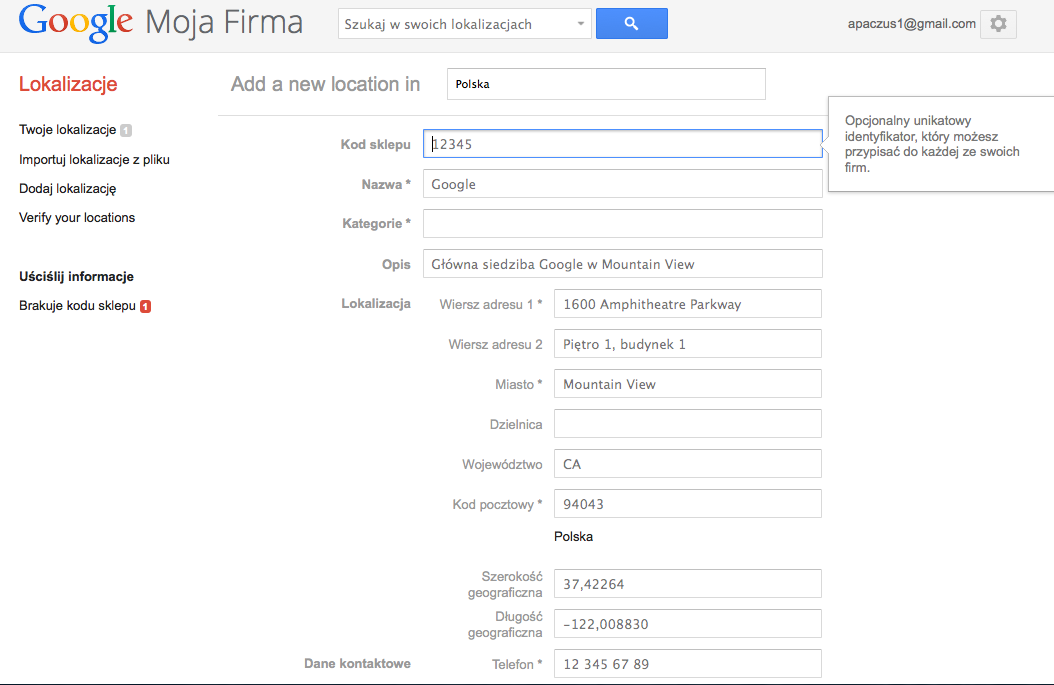This screenshot has width=1054, height=685.
Task: Open the settings gear menu
Action: click(998, 24)
